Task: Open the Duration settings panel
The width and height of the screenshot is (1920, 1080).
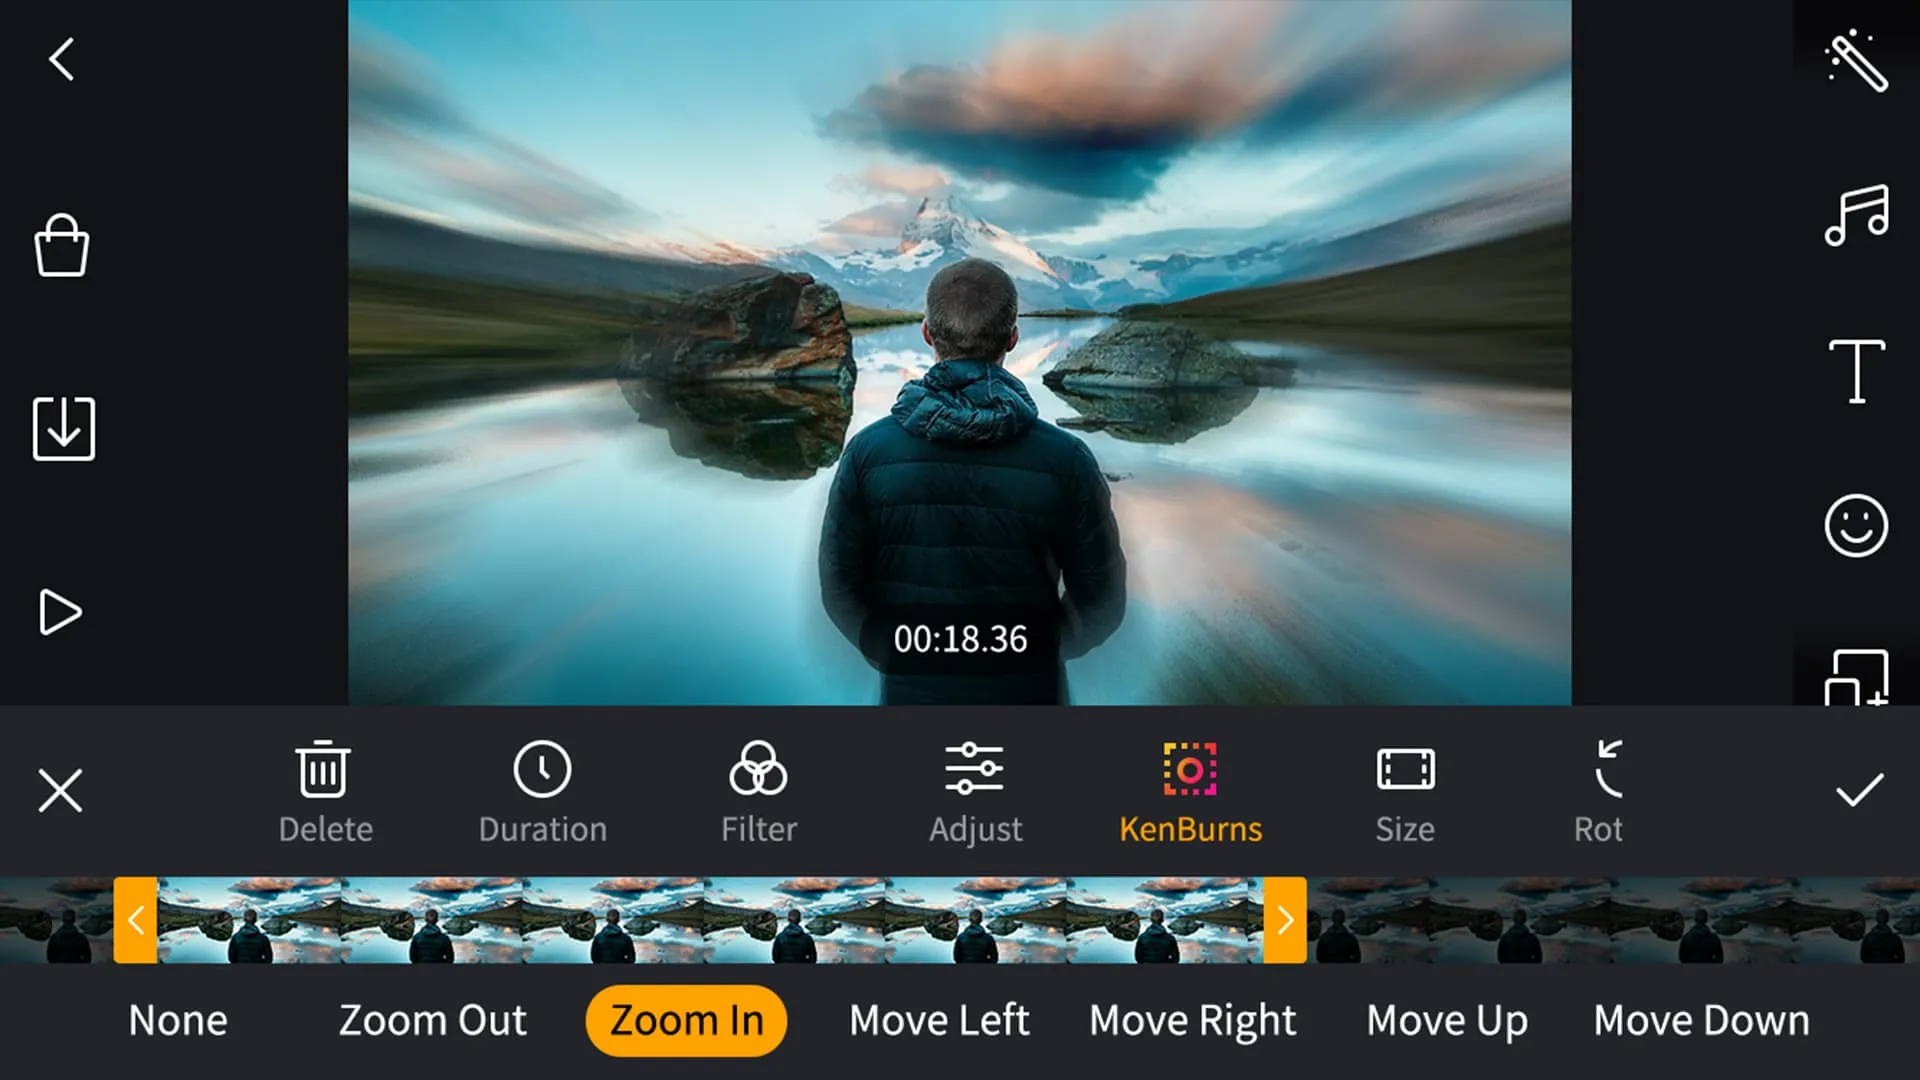Action: coord(542,787)
